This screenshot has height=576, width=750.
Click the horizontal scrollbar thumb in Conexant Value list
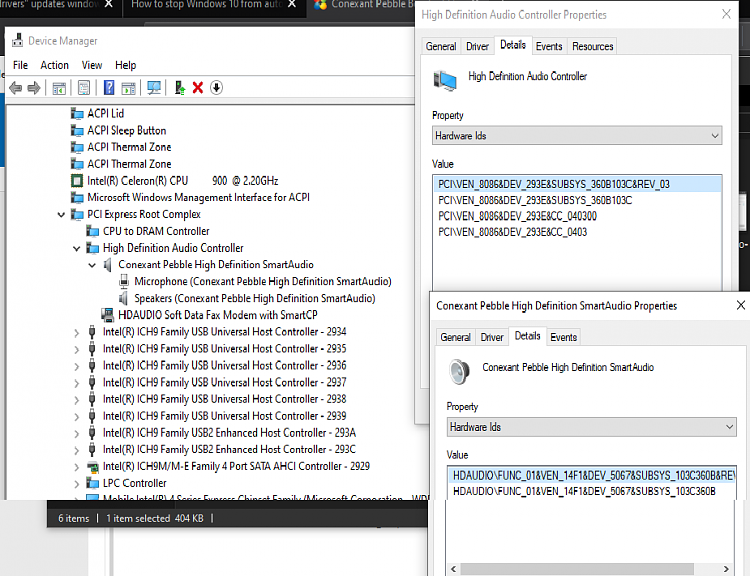(577, 569)
